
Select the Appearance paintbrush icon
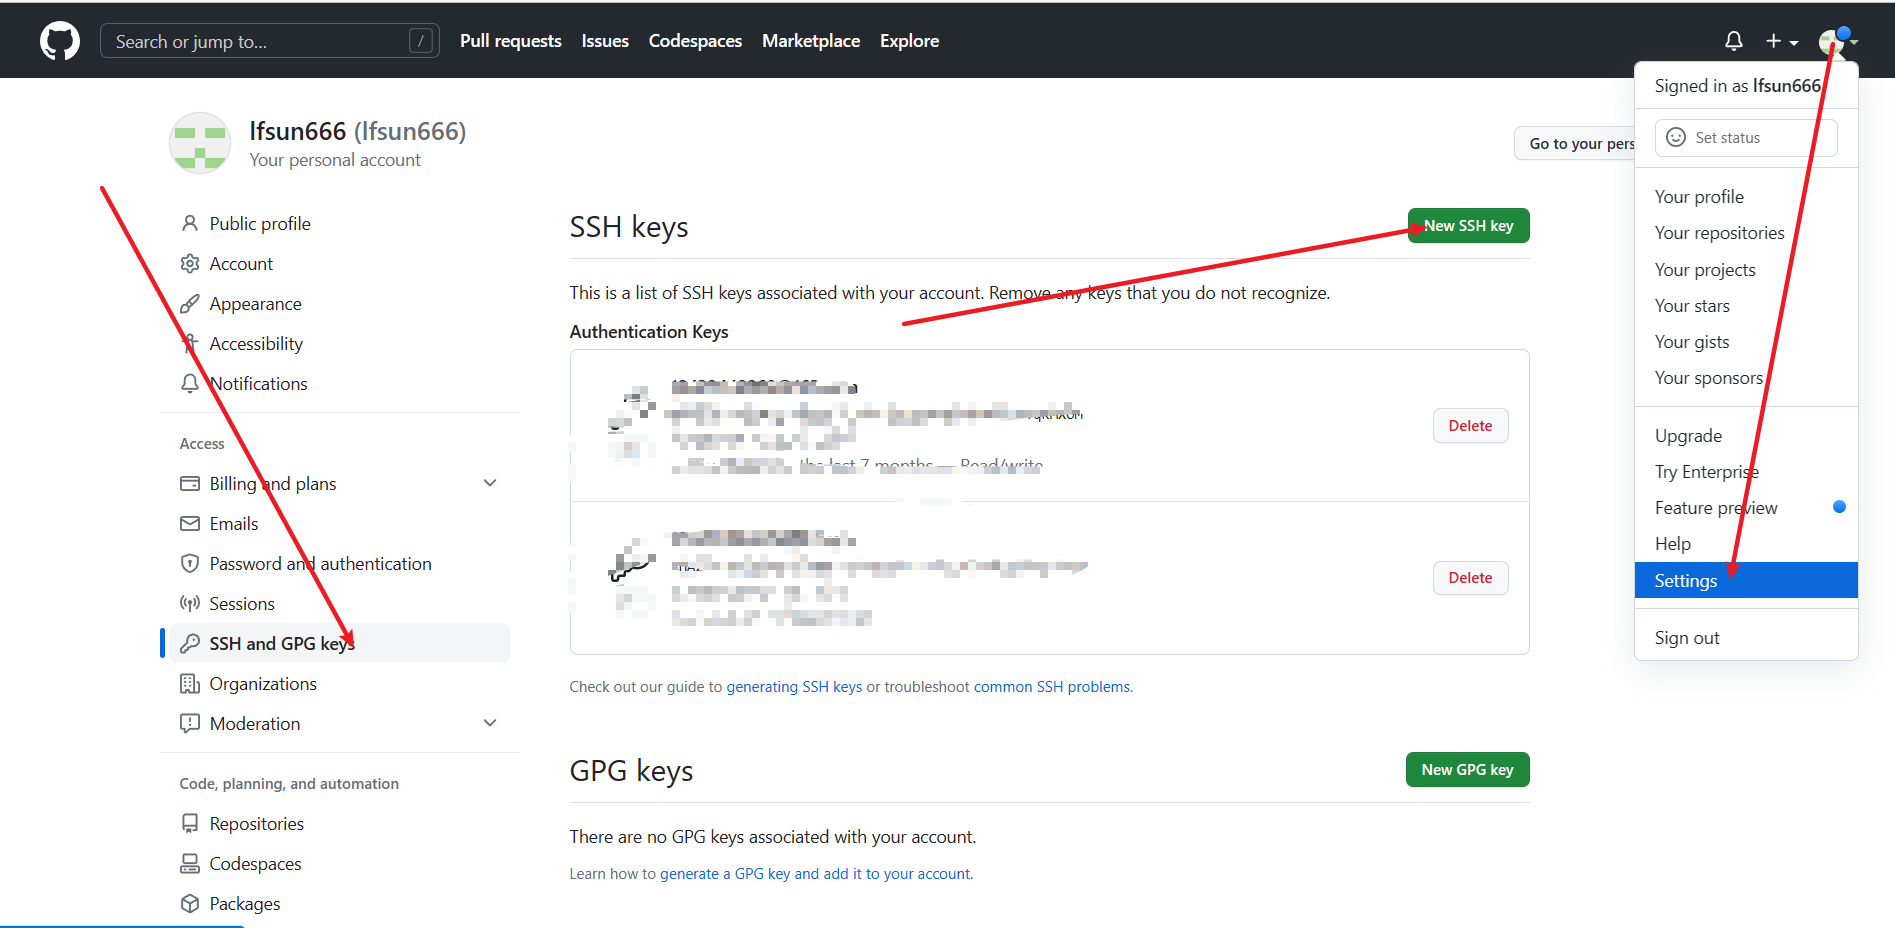[190, 303]
